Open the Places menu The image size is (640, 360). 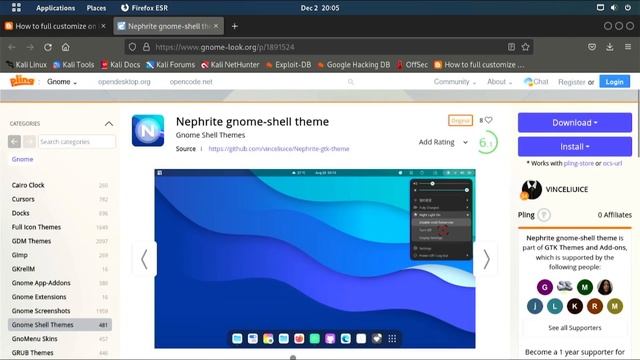coord(96,8)
